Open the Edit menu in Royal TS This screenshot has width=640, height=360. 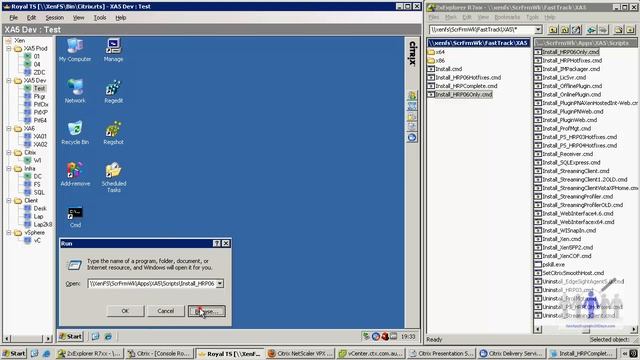(x=31, y=18)
